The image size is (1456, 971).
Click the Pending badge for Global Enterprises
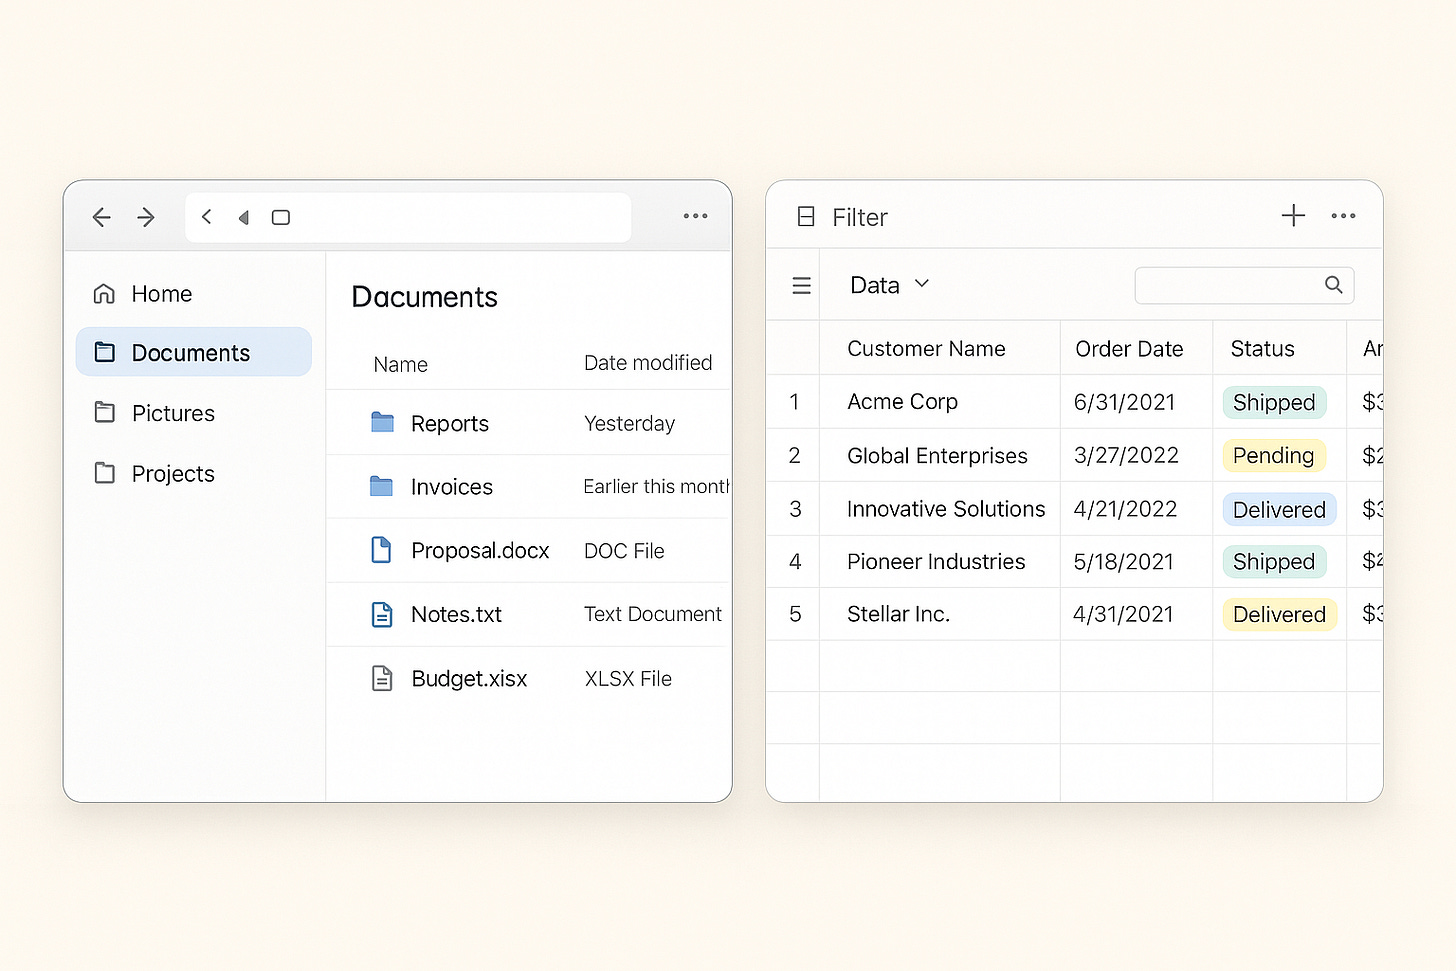[1274, 455]
